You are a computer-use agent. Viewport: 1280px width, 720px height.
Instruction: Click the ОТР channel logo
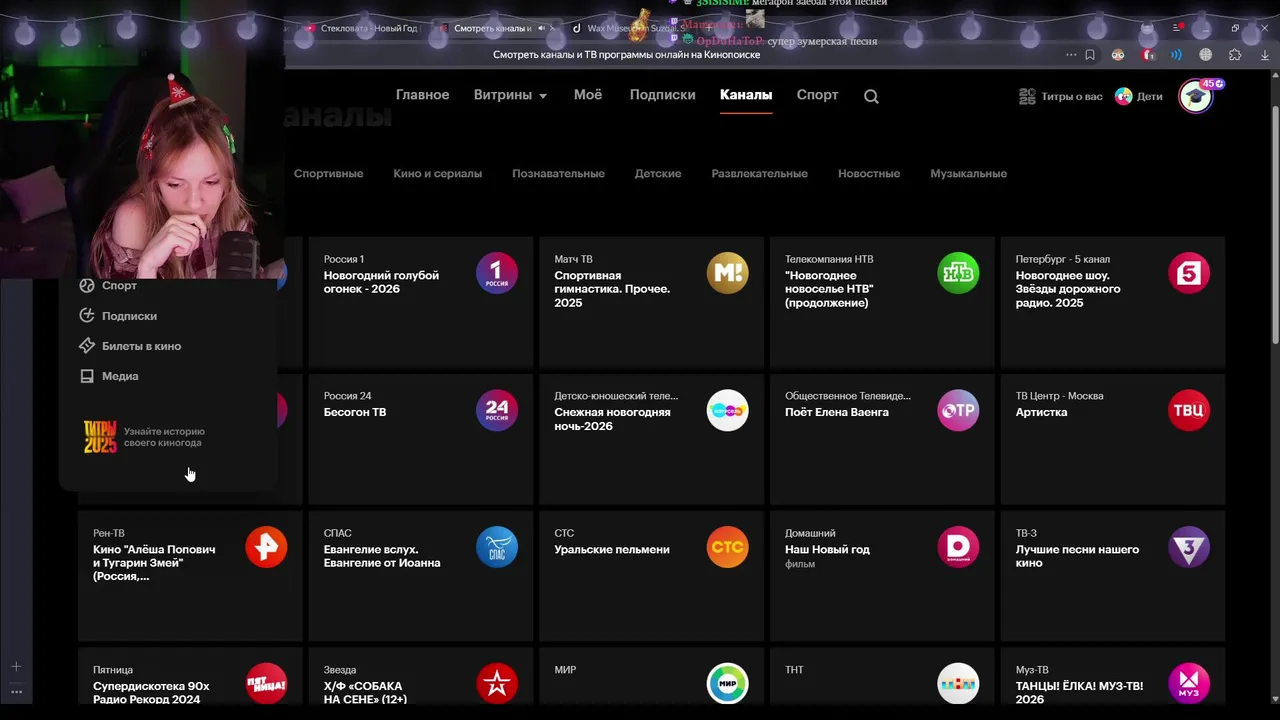click(958, 410)
